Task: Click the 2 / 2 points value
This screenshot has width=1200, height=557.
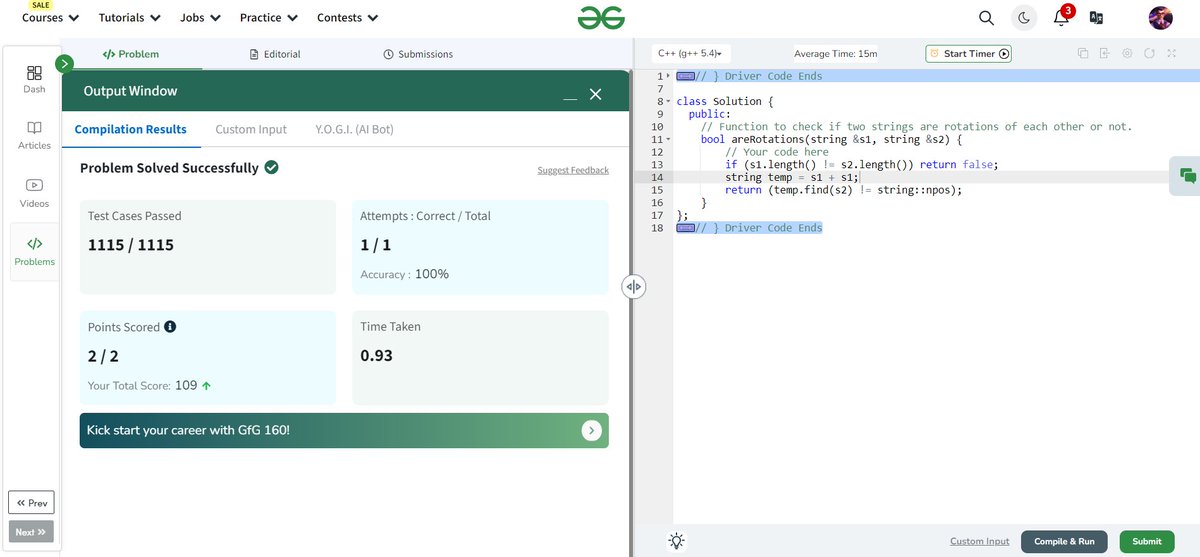Action: (x=105, y=355)
